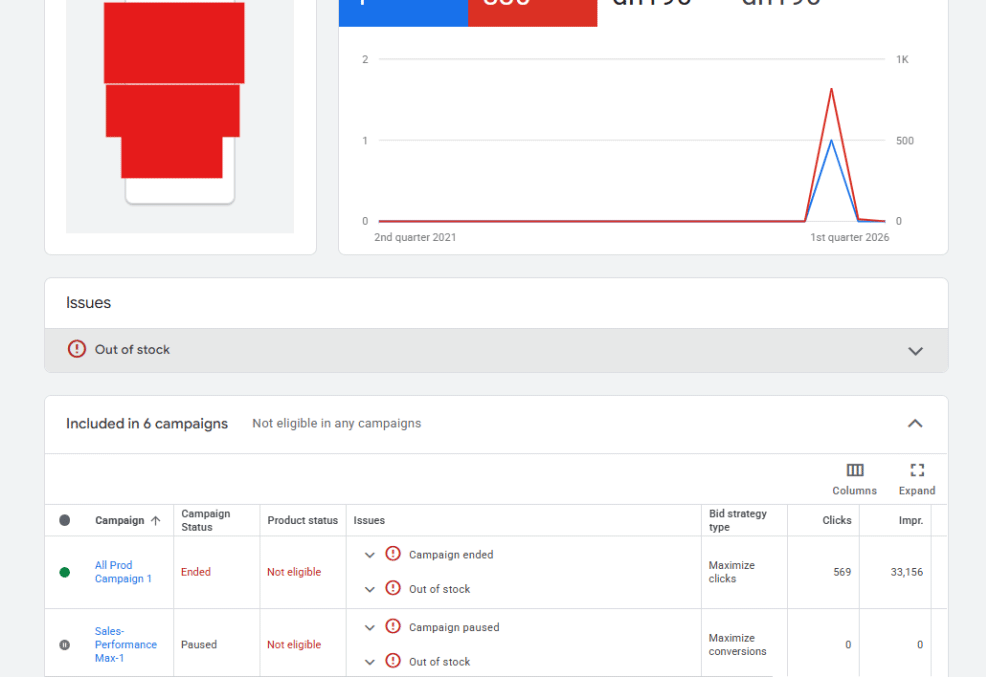Click the error icon beside Campaign paused
Screen dimensions: 986x677
pos(393,627)
